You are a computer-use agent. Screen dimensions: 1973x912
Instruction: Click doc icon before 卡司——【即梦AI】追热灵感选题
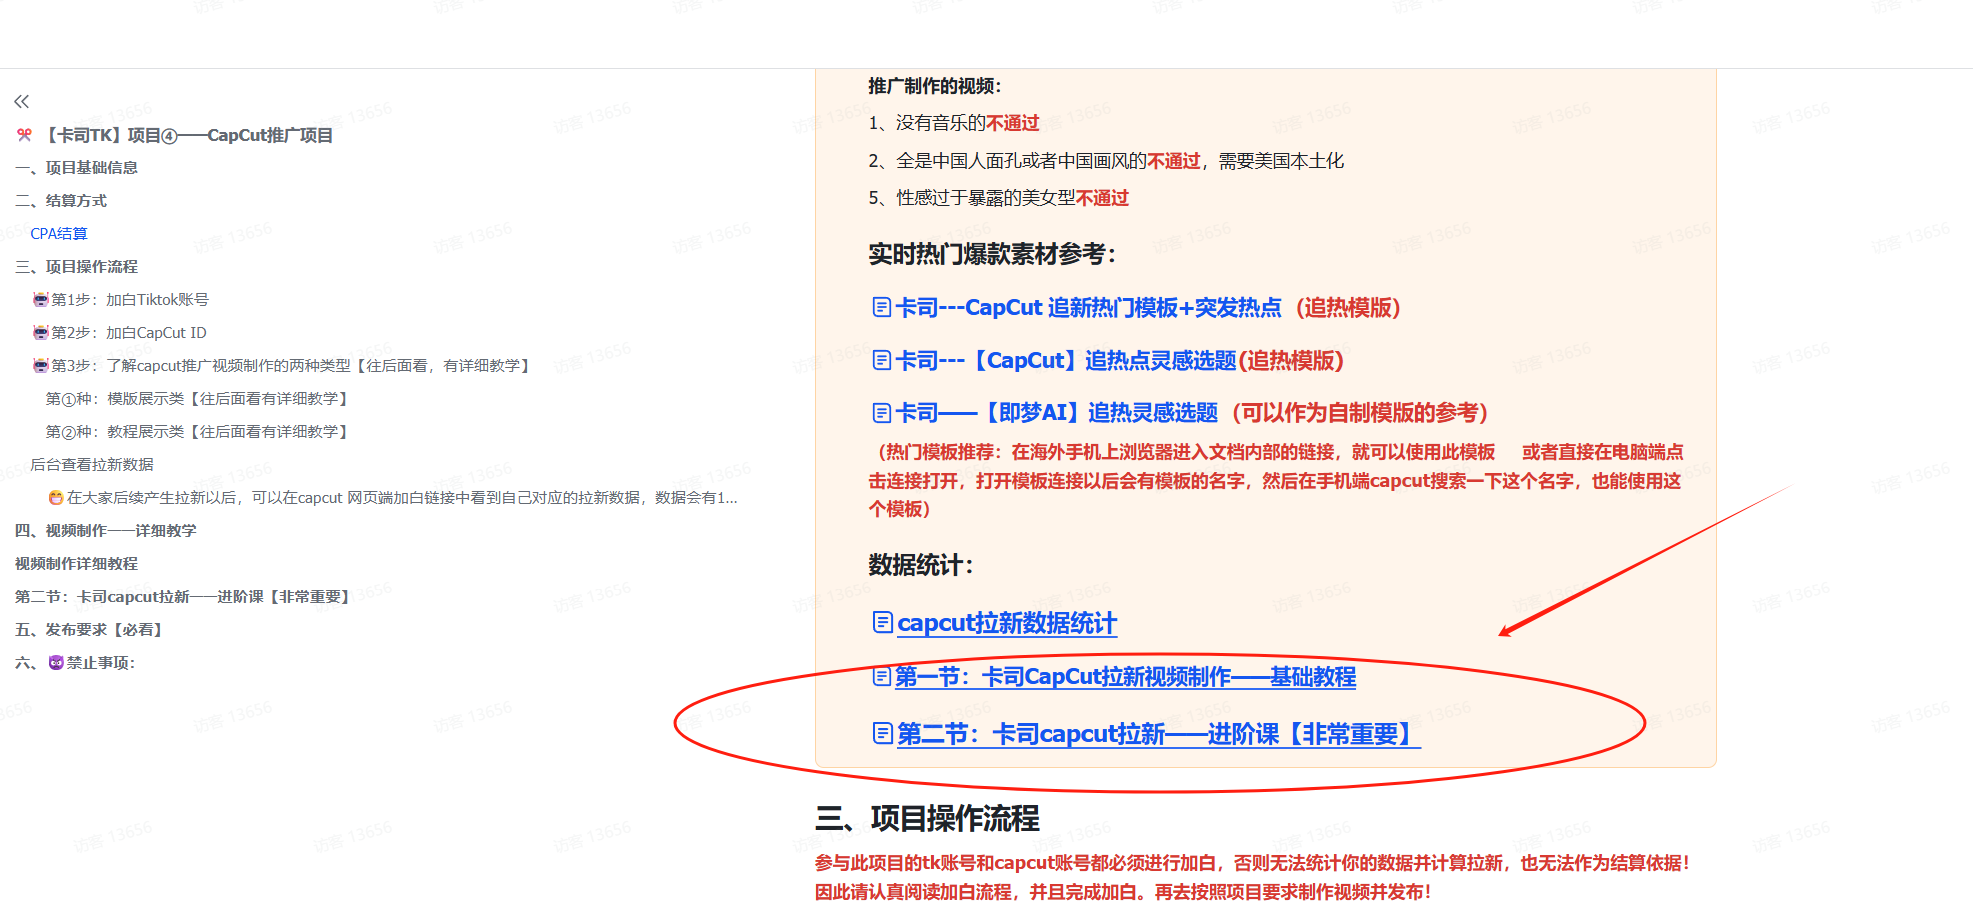(881, 413)
